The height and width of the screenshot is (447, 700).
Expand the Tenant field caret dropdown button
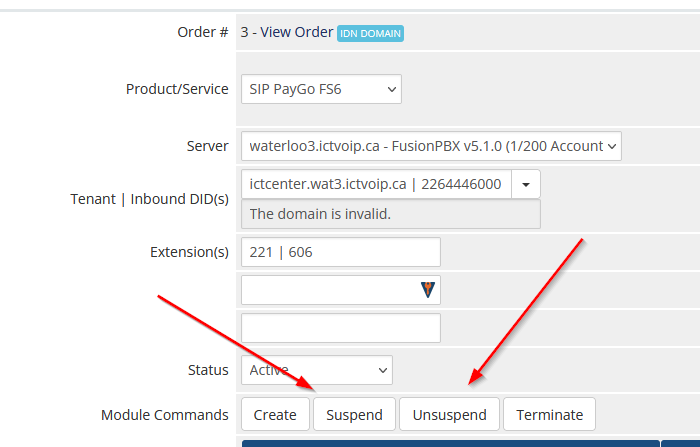[x=526, y=184]
